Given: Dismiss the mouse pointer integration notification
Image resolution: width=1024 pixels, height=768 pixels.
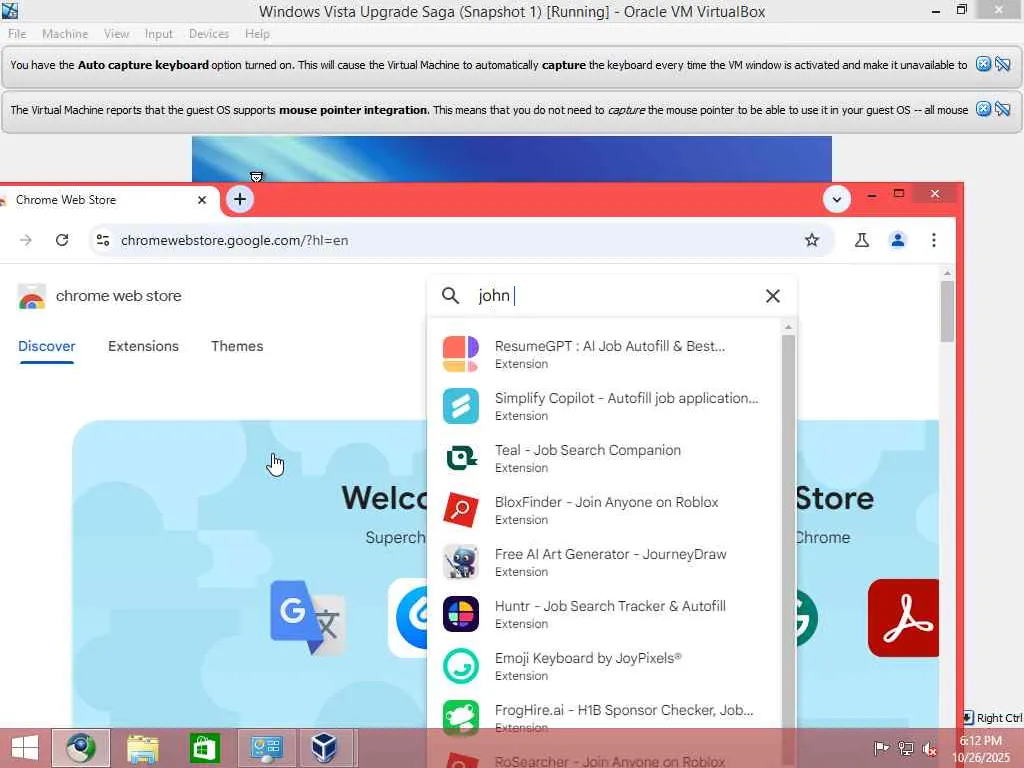Looking at the screenshot, I should tap(983, 109).
